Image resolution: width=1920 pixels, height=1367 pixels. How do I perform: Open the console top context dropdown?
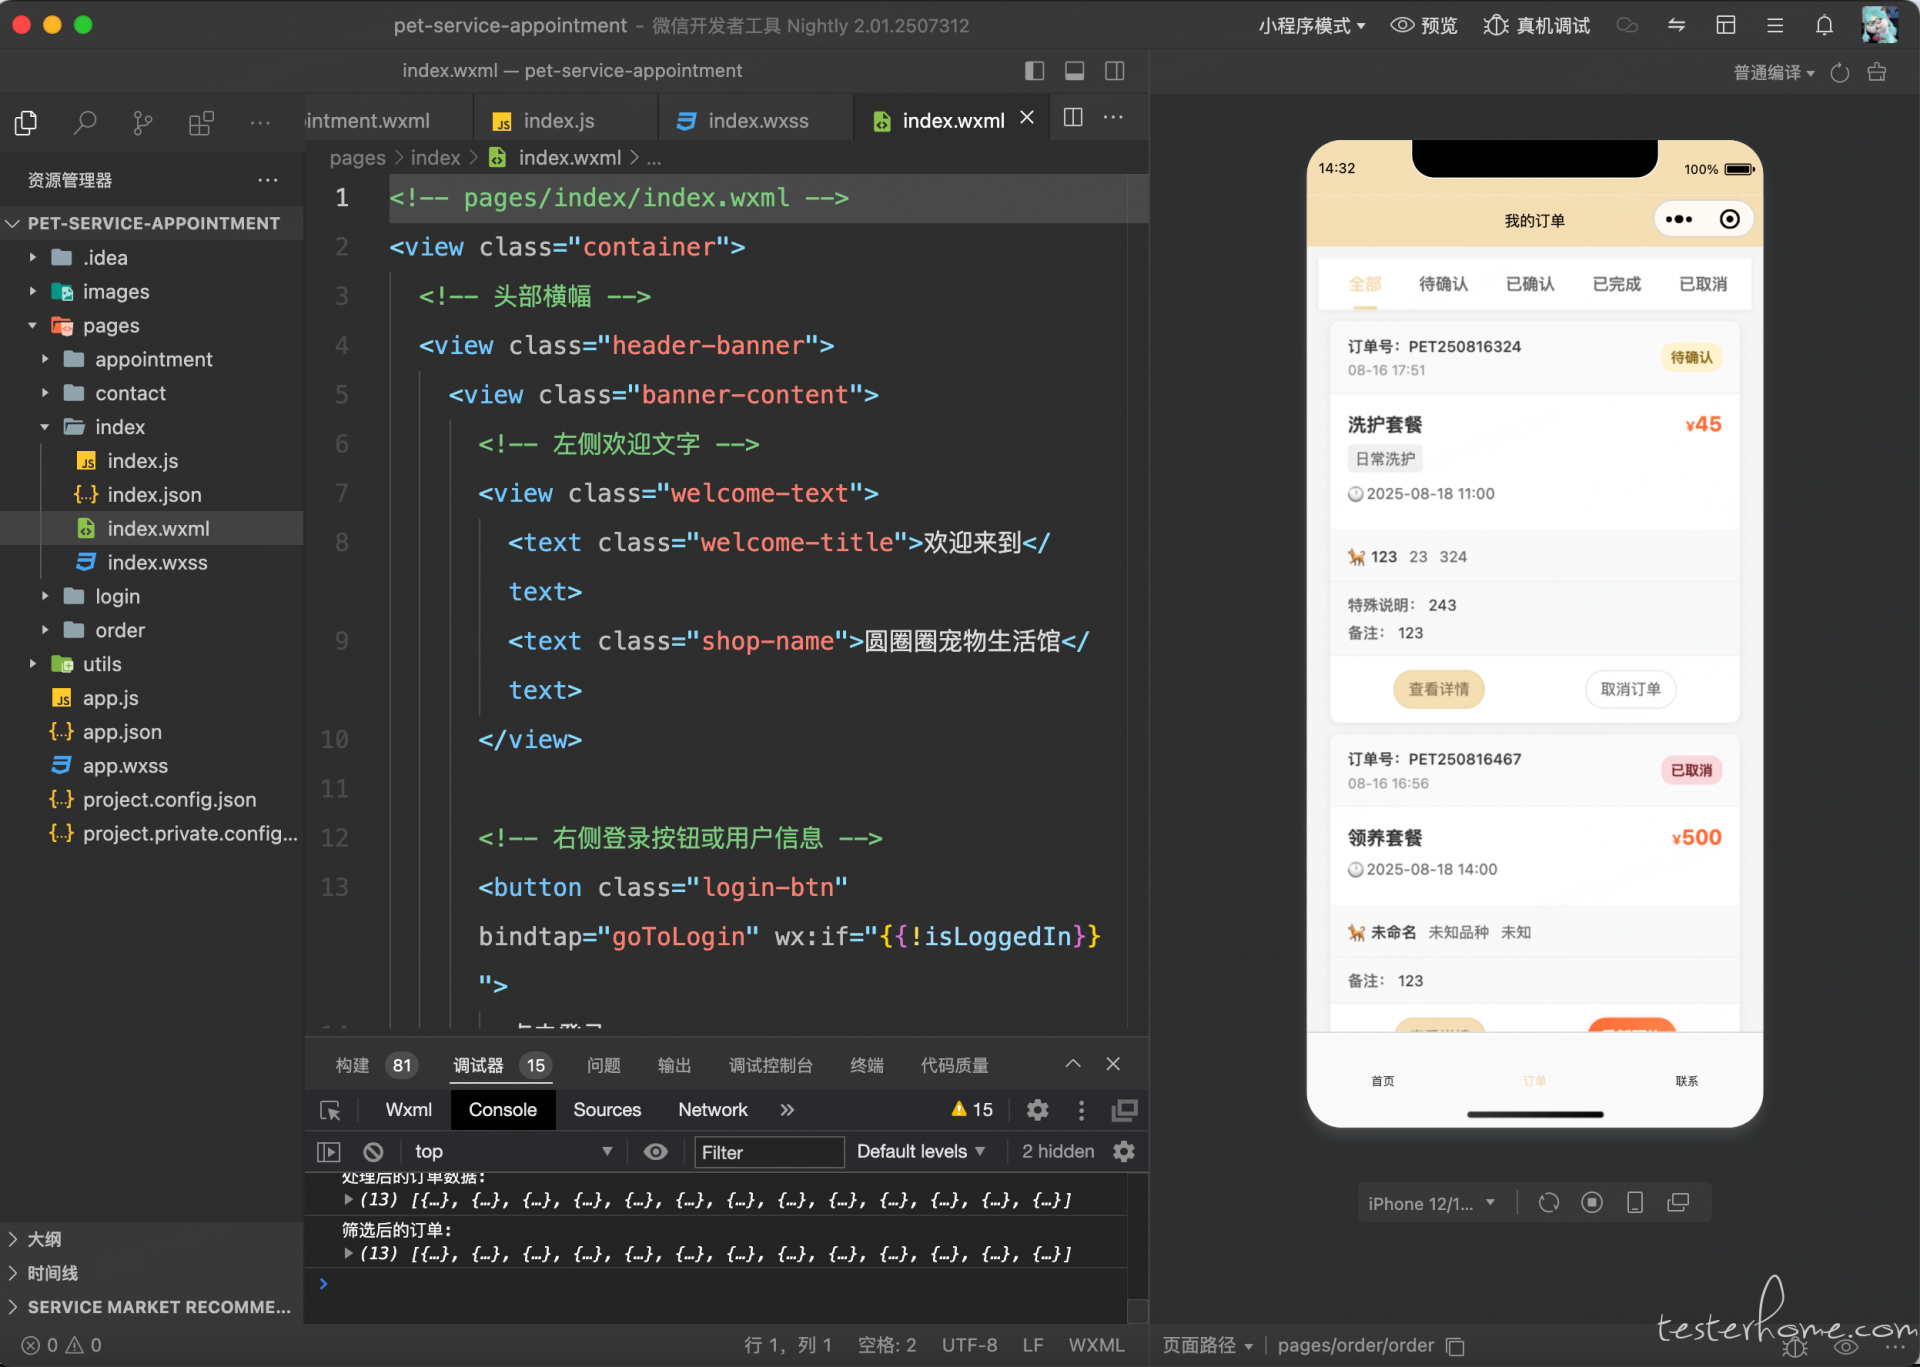[x=513, y=1152]
